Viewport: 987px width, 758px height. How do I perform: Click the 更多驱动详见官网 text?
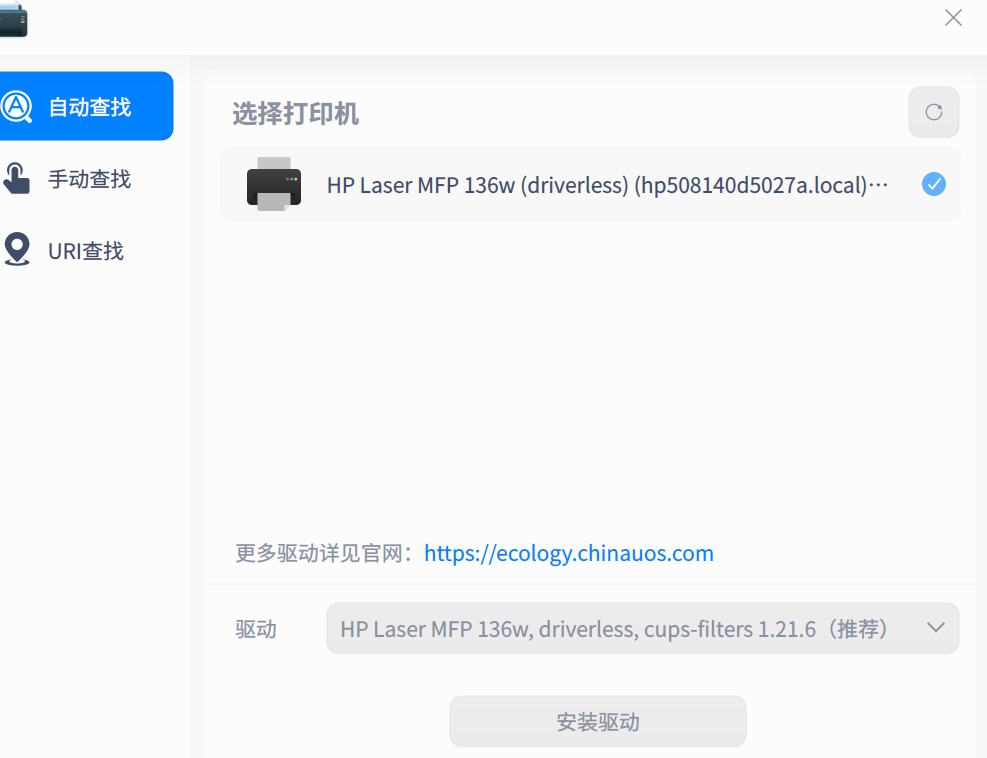point(319,553)
